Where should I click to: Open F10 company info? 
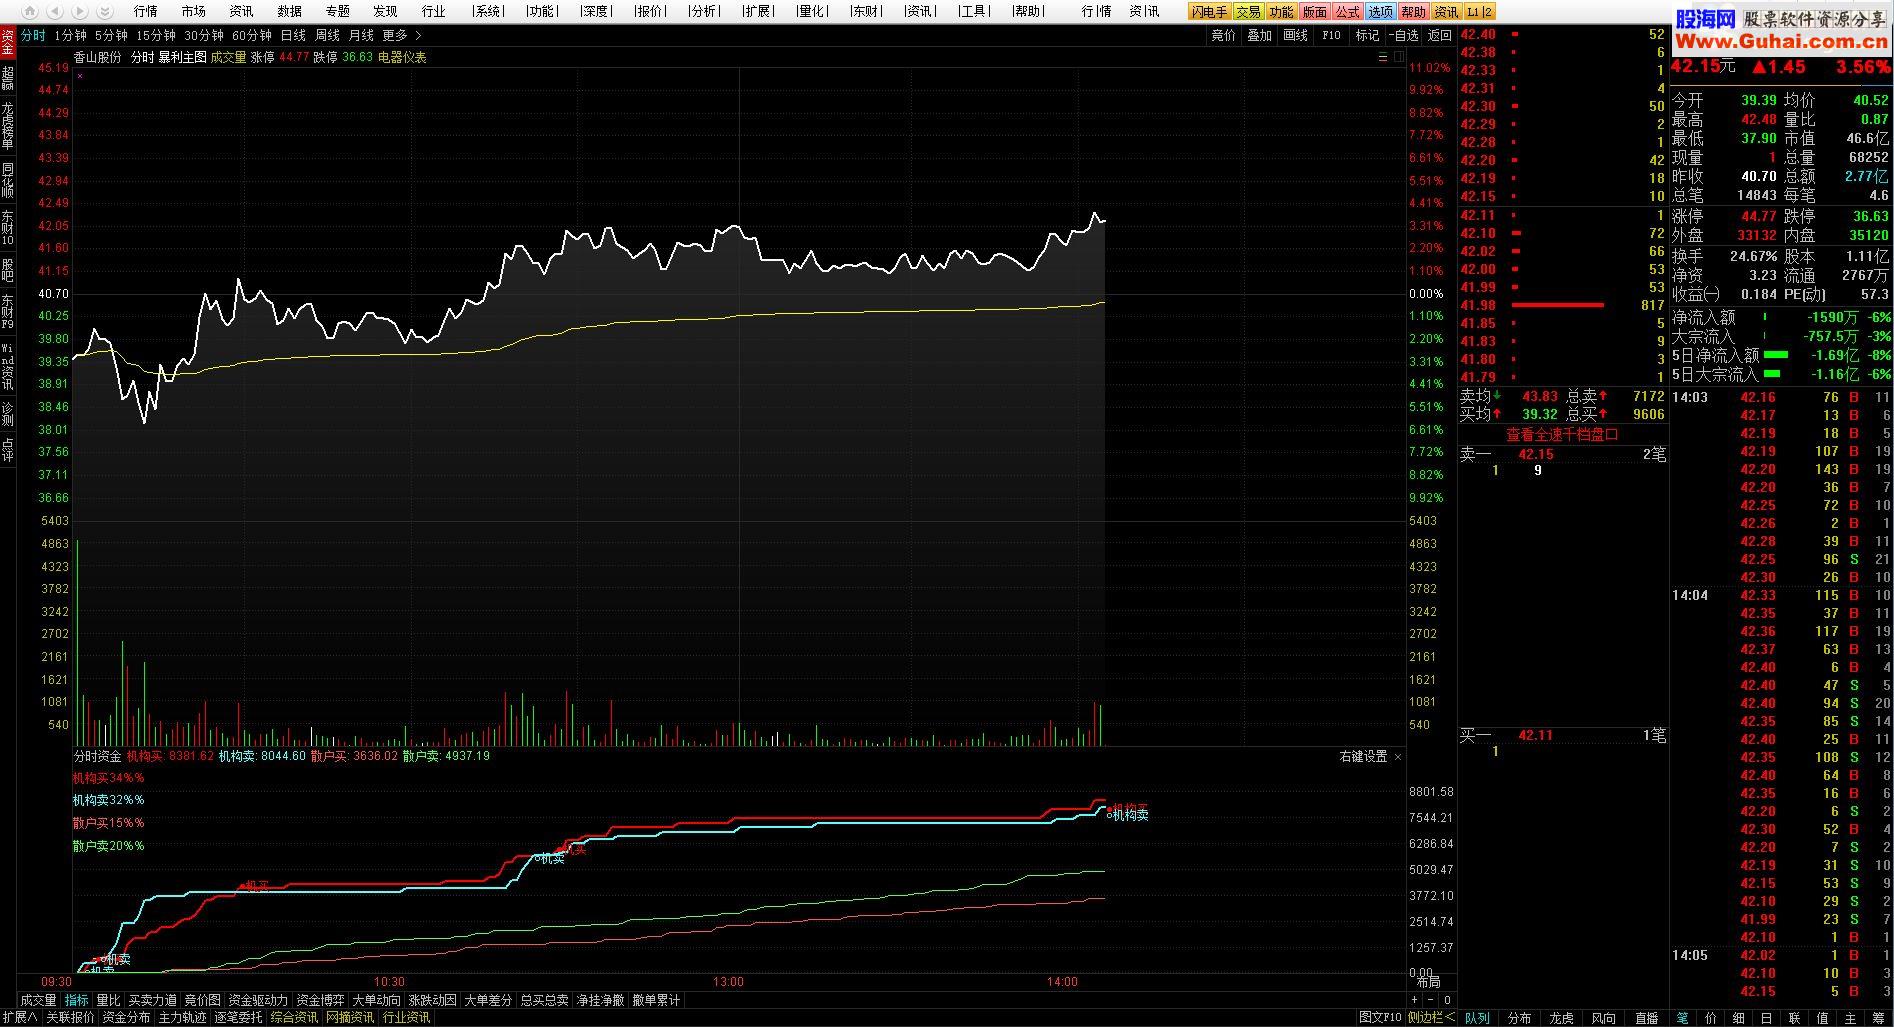[1331, 35]
